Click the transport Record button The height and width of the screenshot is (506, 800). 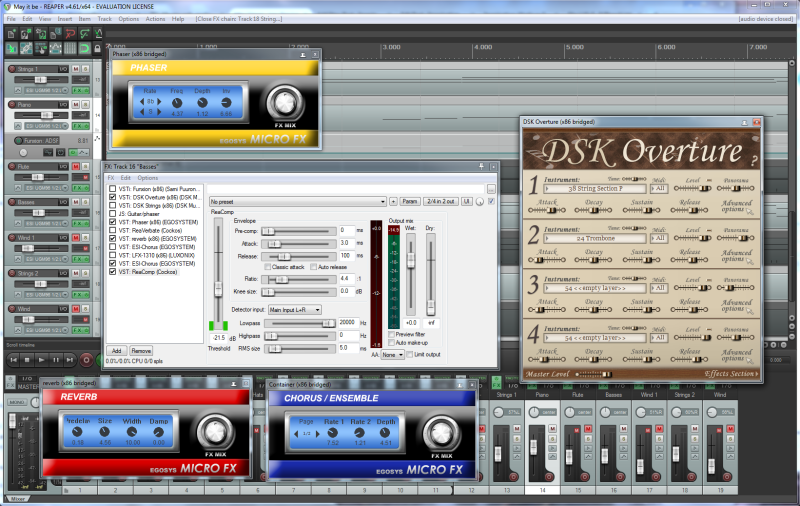pos(86,360)
